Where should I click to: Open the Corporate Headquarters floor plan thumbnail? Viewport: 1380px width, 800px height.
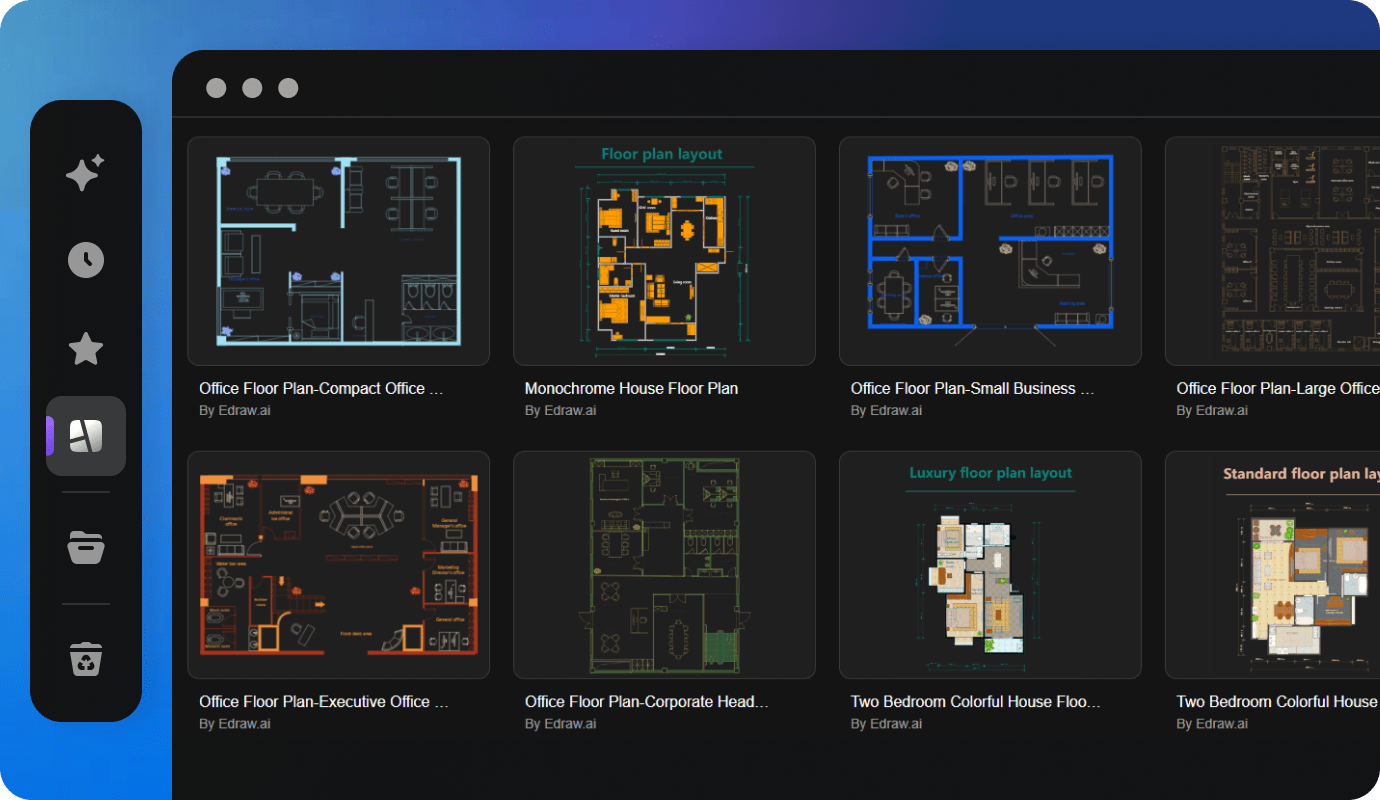click(664, 564)
